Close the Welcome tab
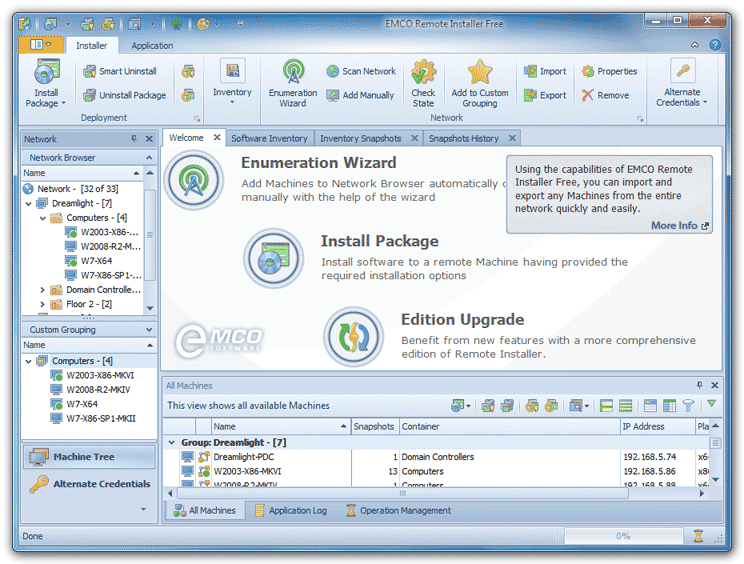The image size is (744, 564). point(217,138)
